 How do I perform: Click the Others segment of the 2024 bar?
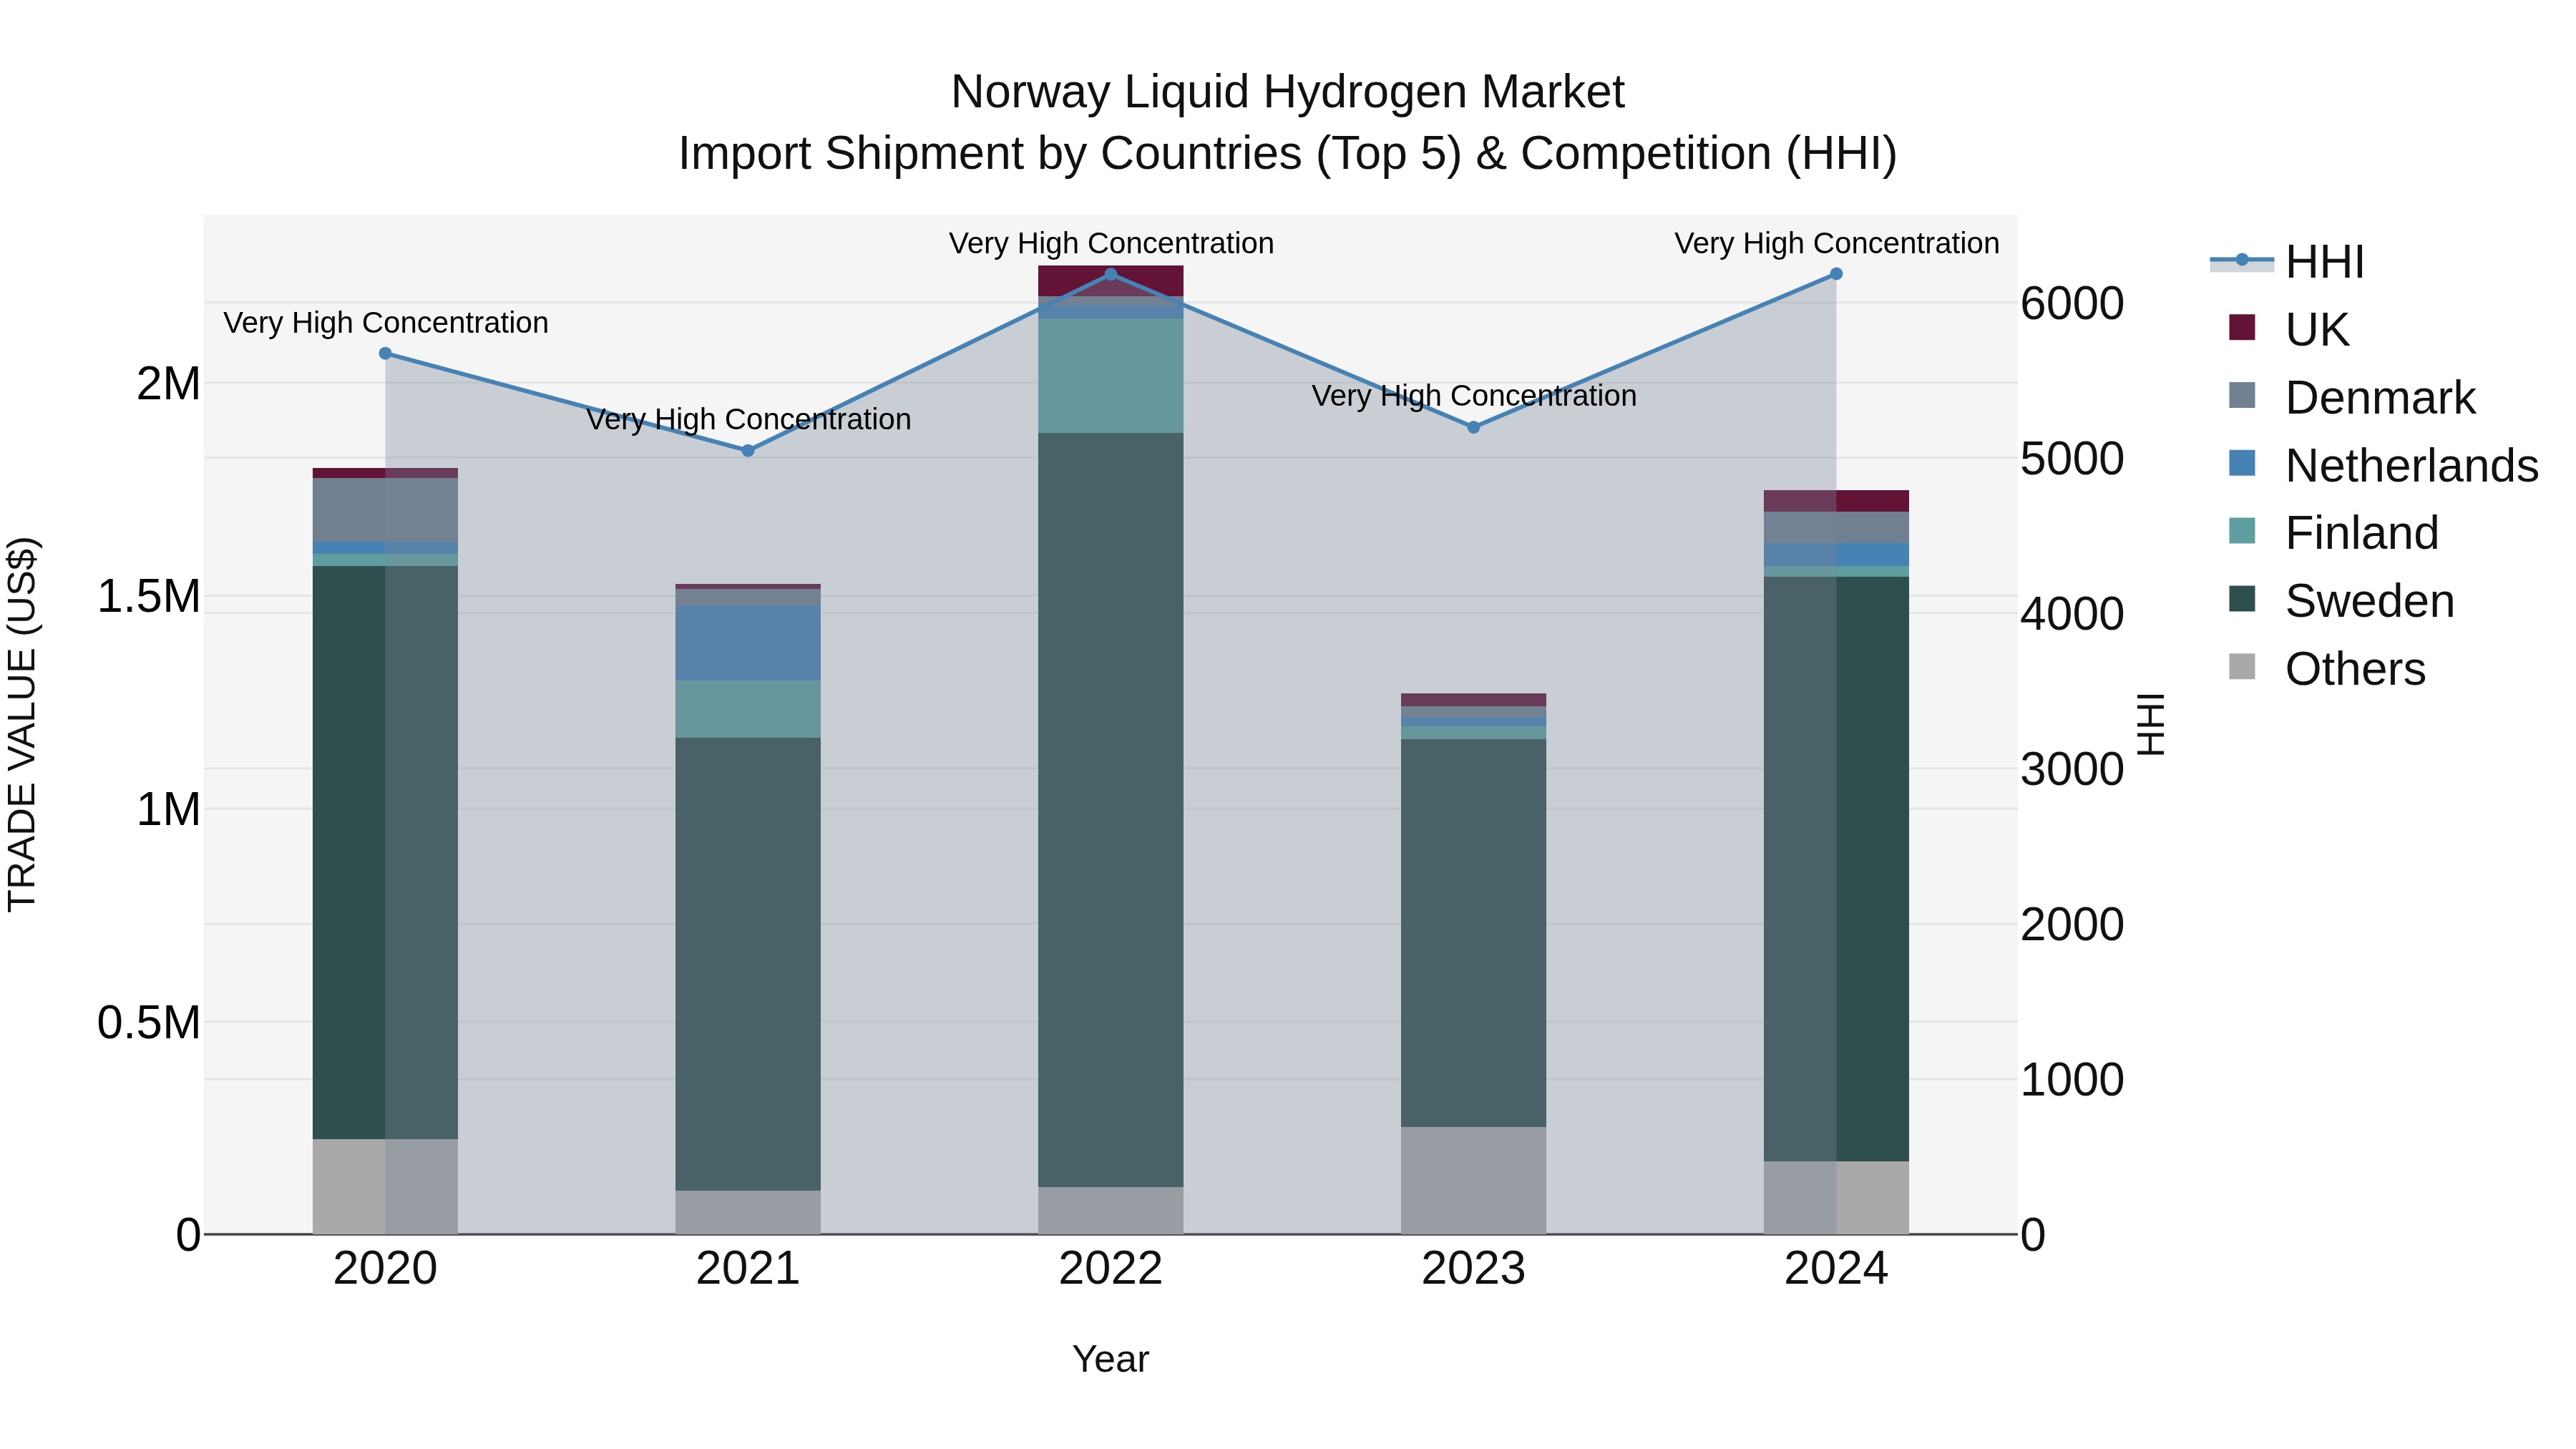pyautogui.click(x=1836, y=1197)
